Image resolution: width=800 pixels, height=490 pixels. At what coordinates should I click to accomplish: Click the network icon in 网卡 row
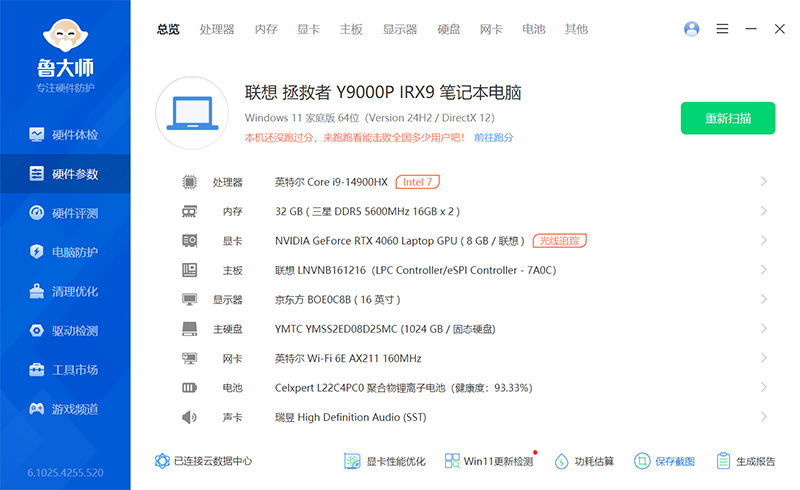coord(189,358)
